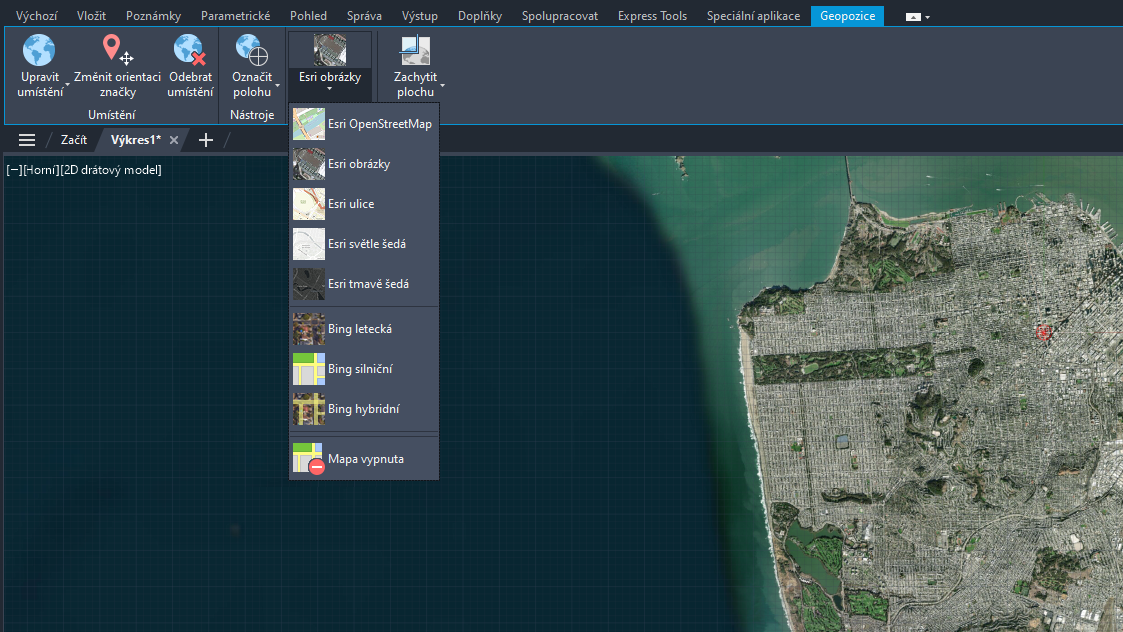The width and height of the screenshot is (1123, 632).
Task: Click Zachytit plochu icon
Action: [x=414, y=51]
